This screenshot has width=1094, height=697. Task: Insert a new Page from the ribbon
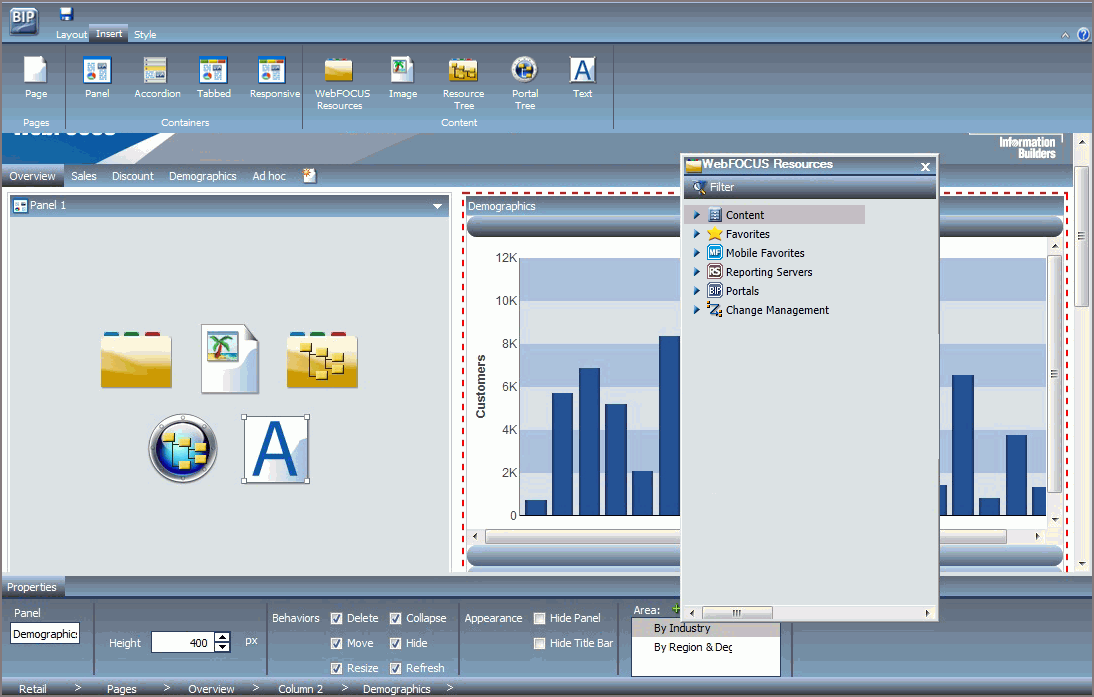click(36, 77)
